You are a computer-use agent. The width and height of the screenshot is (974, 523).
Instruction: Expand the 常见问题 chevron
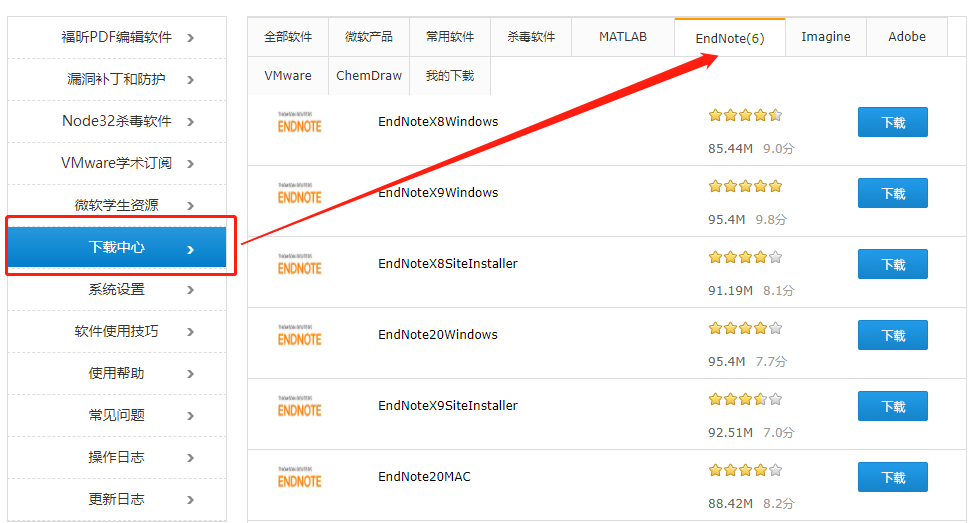click(x=191, y=416)
